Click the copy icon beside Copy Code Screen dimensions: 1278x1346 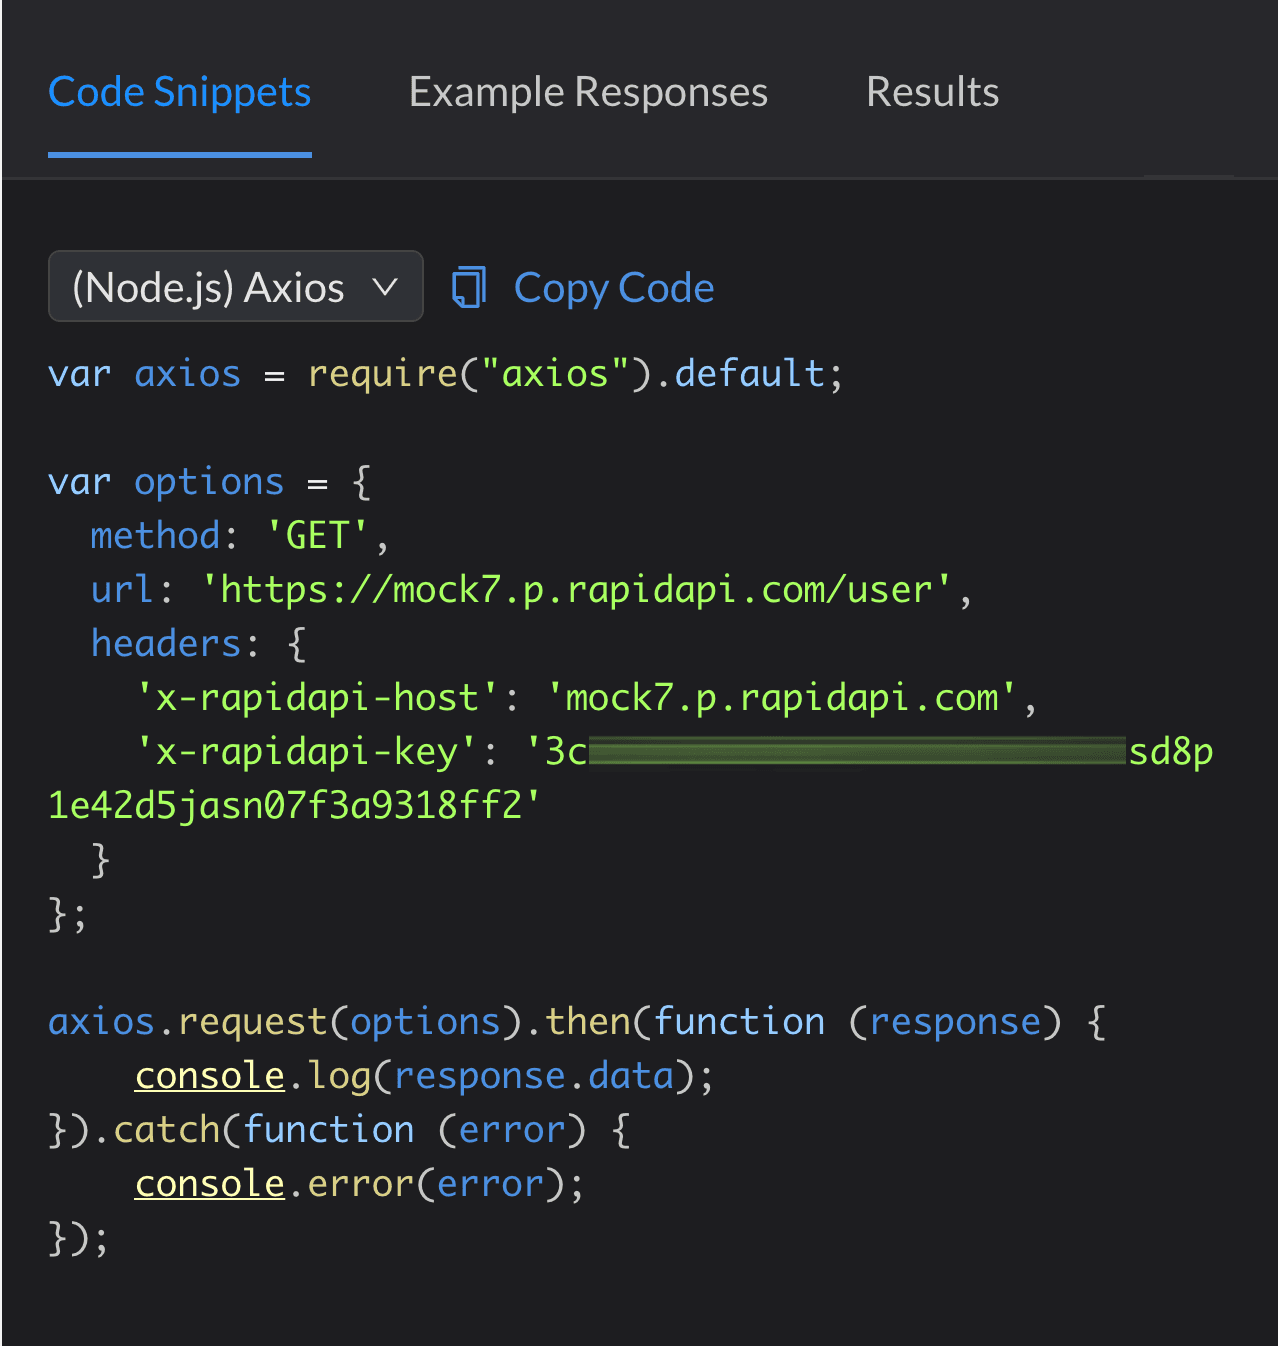pyautogui.click(x=470, y=287)
